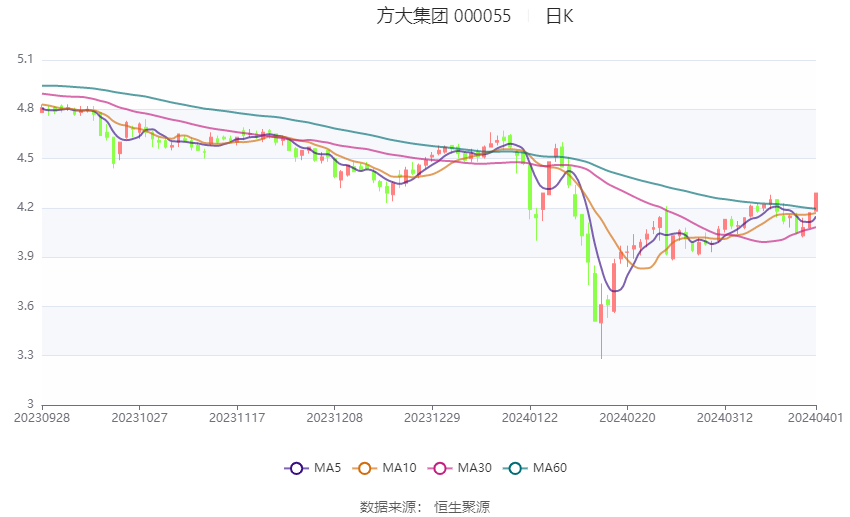Click the 4.5 price axis label
The image size is (850, 517).
pos(25,158)
